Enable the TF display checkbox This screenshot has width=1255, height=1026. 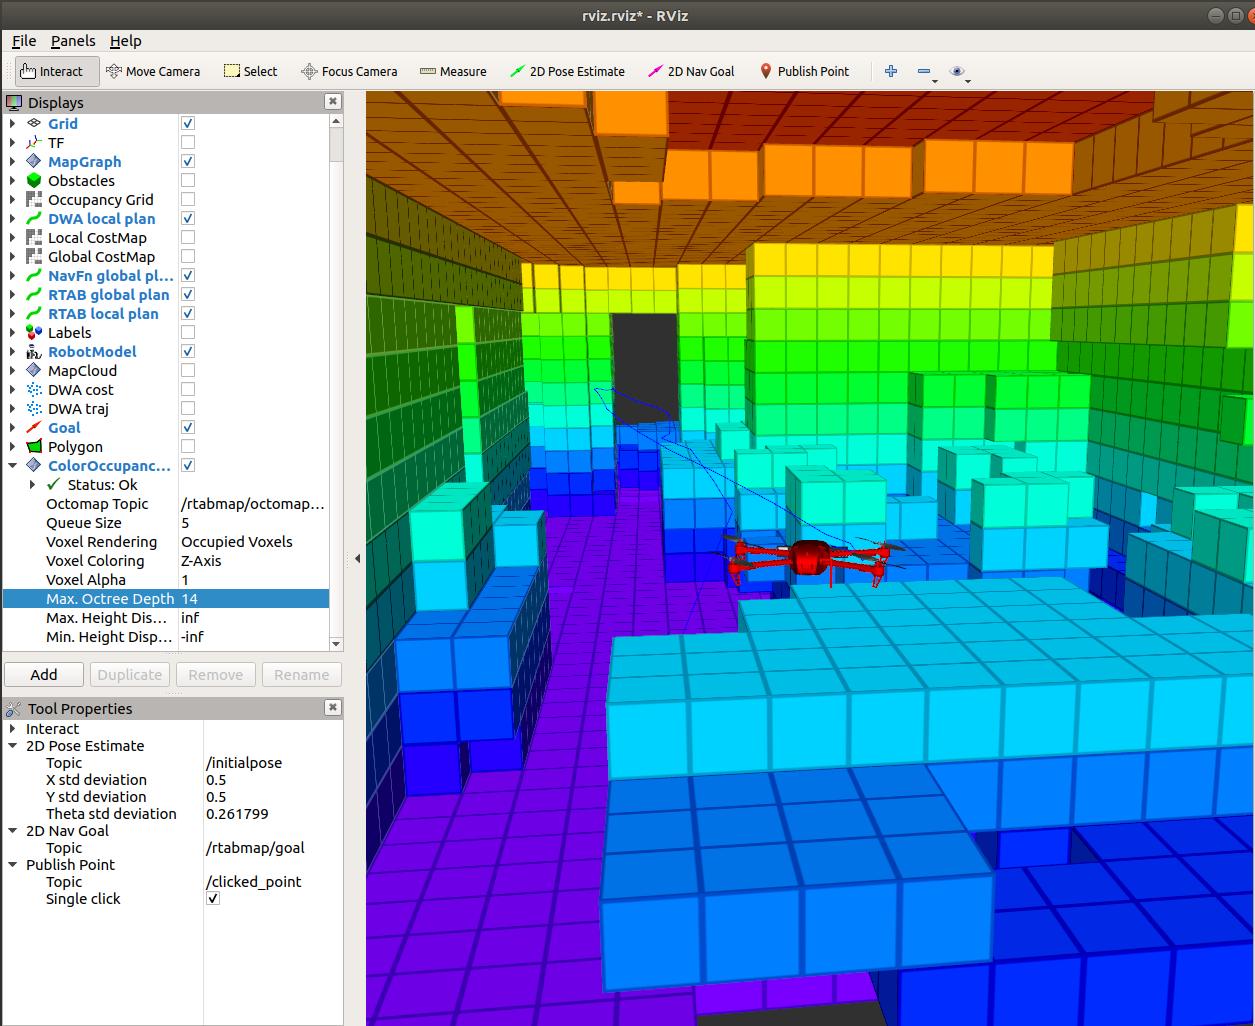(188, 143)
